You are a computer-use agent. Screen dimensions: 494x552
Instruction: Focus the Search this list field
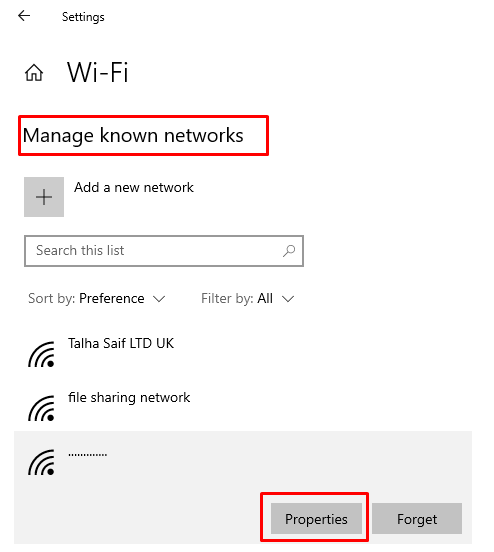pyautogui.click(x=164, y=251)
